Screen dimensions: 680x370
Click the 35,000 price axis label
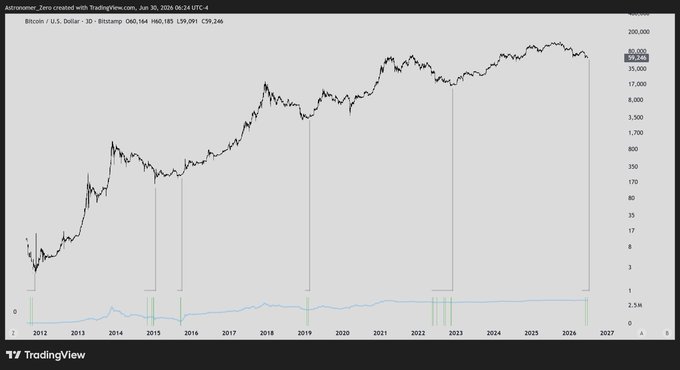637,69
